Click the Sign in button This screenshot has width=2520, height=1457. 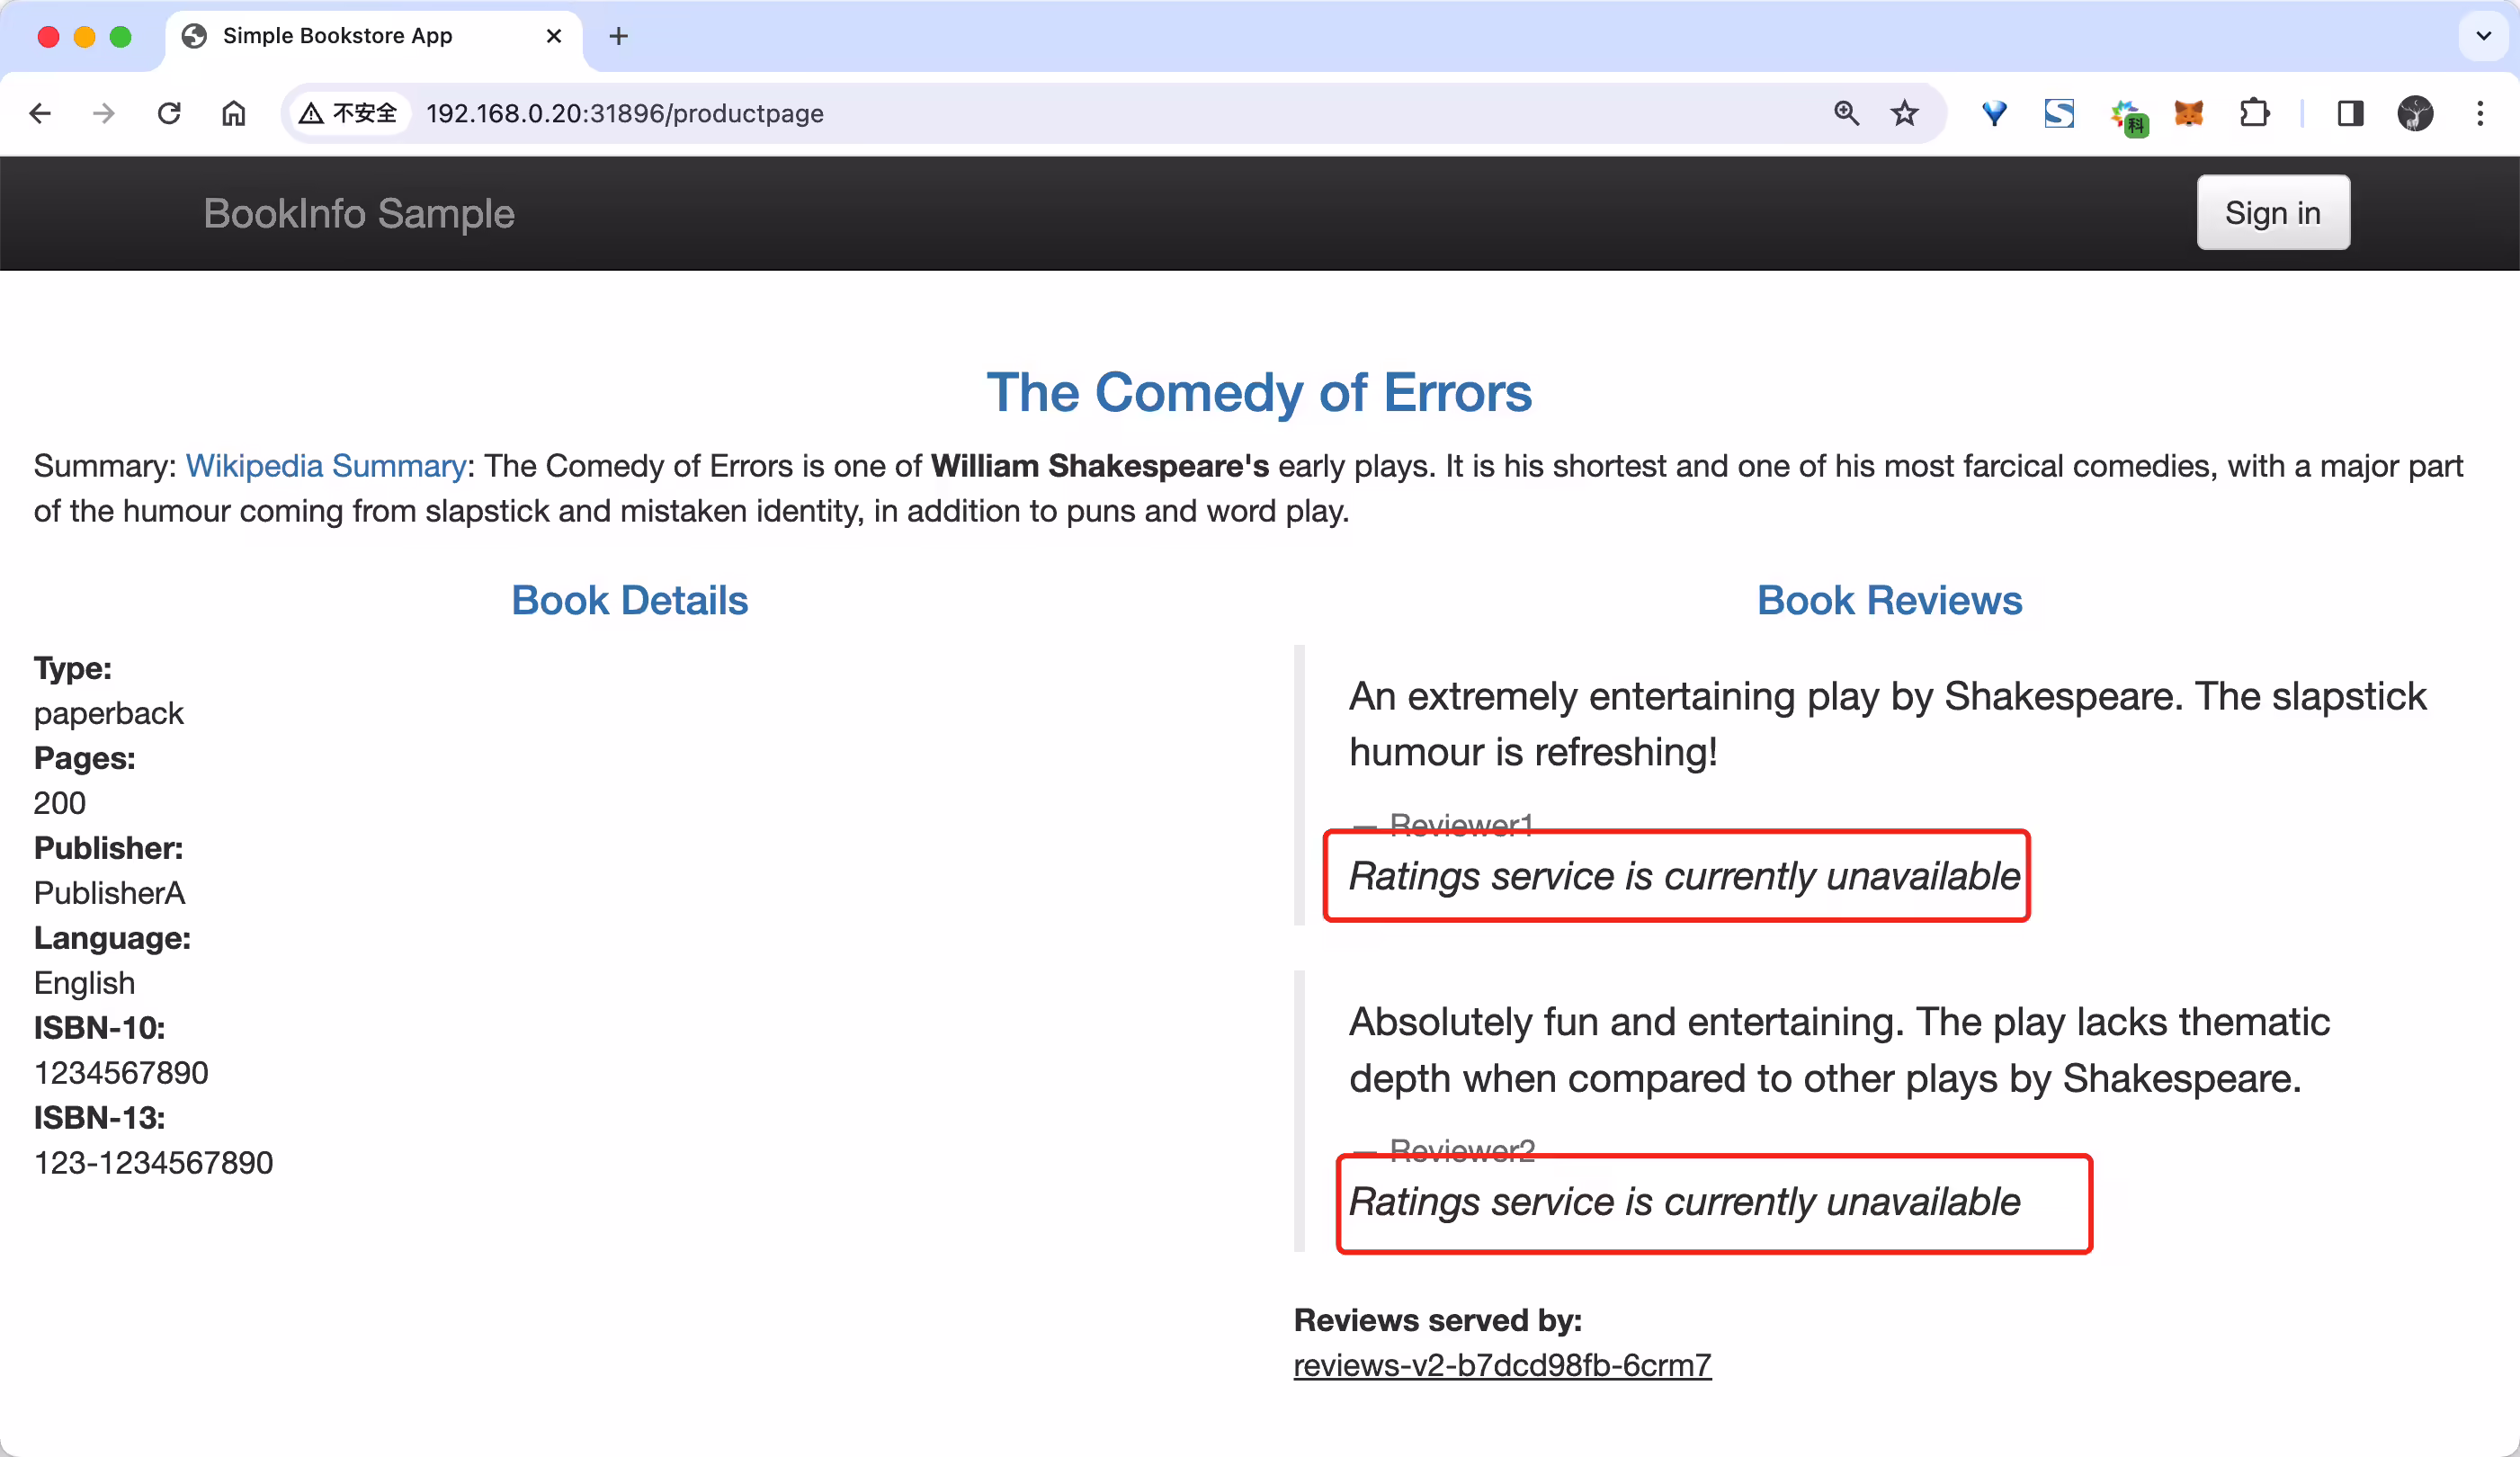(x=2273, y=213)
